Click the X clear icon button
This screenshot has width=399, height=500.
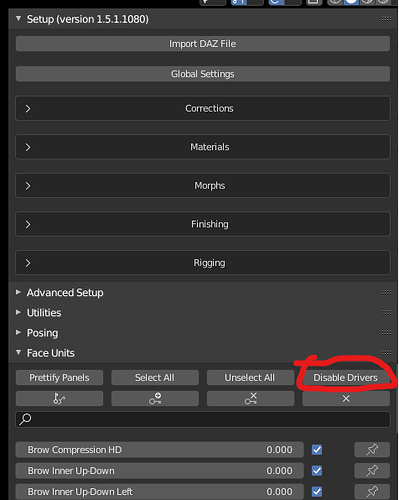346,399
